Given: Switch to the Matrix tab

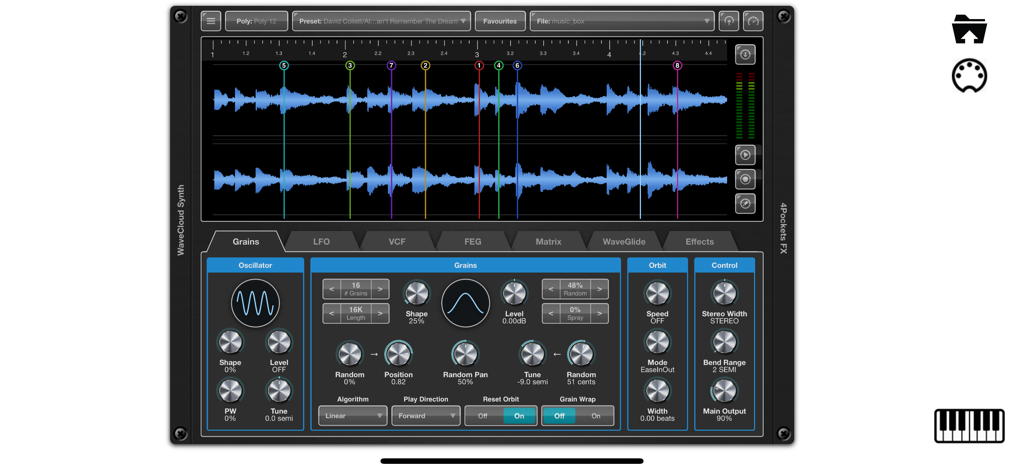Looking at the screenshot, I should pyautogui.click(x=549, y=241).
